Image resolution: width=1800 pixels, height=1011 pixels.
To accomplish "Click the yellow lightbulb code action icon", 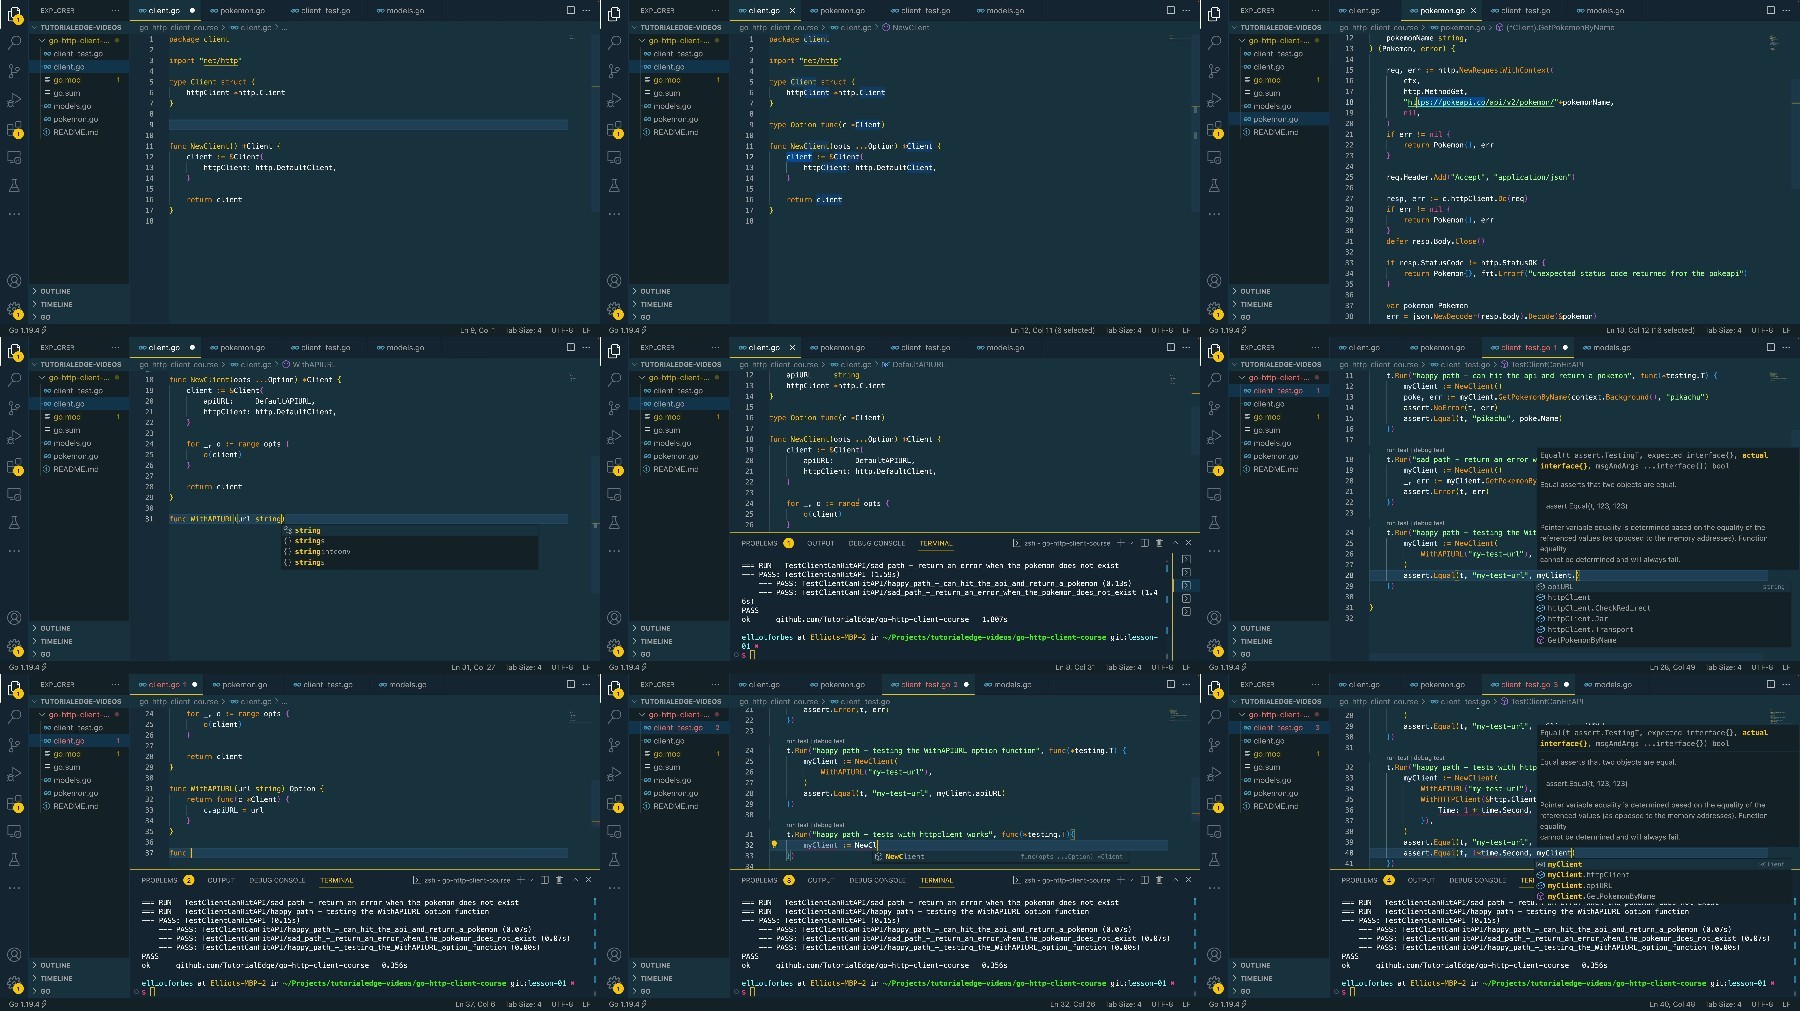I will click(x=774, y=844).
